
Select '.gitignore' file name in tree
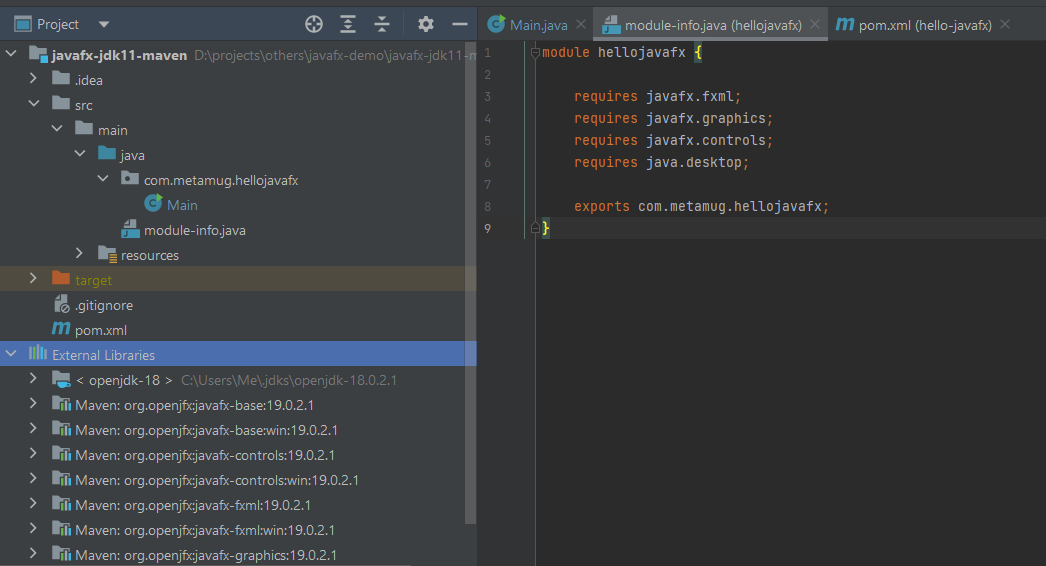point(104,305)
